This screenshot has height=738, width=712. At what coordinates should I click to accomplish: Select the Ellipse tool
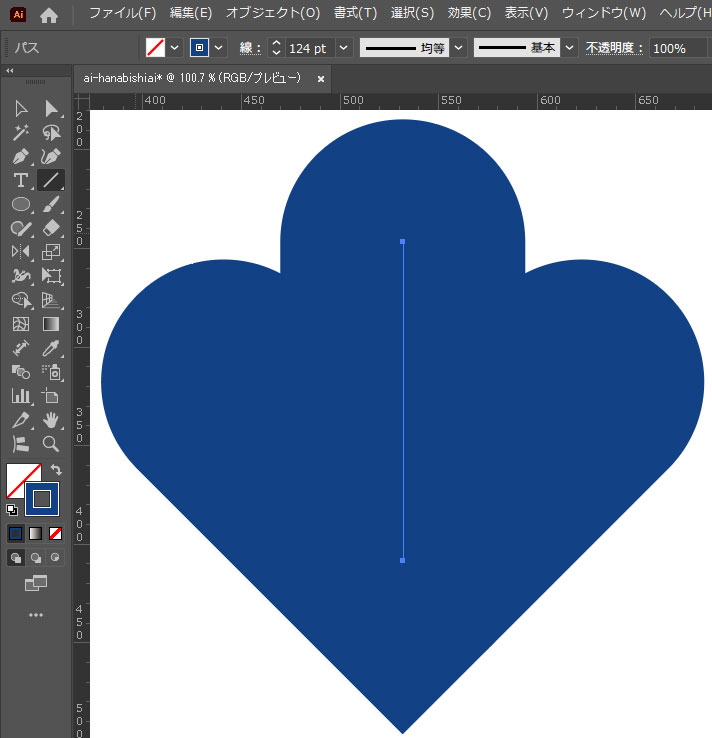[x=20, y=204]
